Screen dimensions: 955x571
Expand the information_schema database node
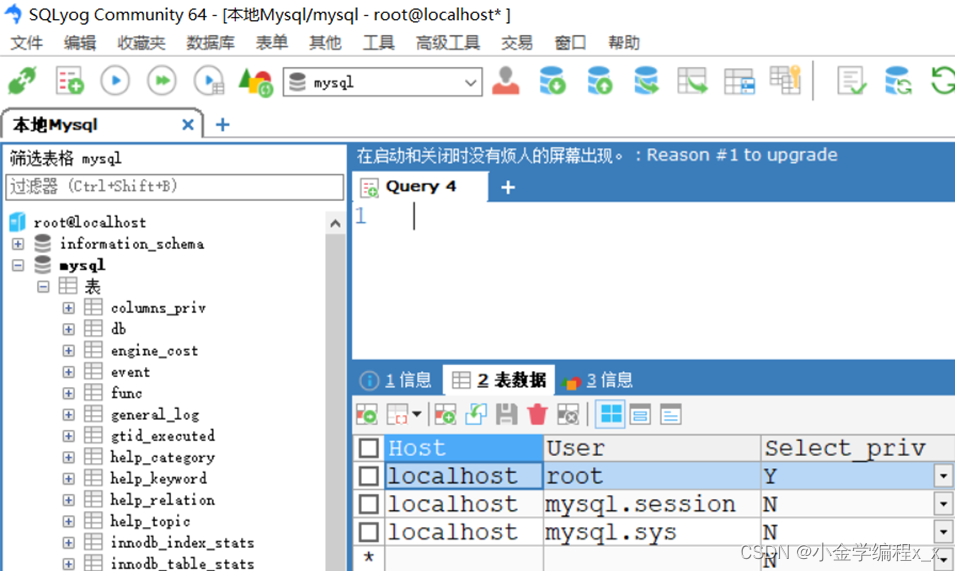coord(18,244)
